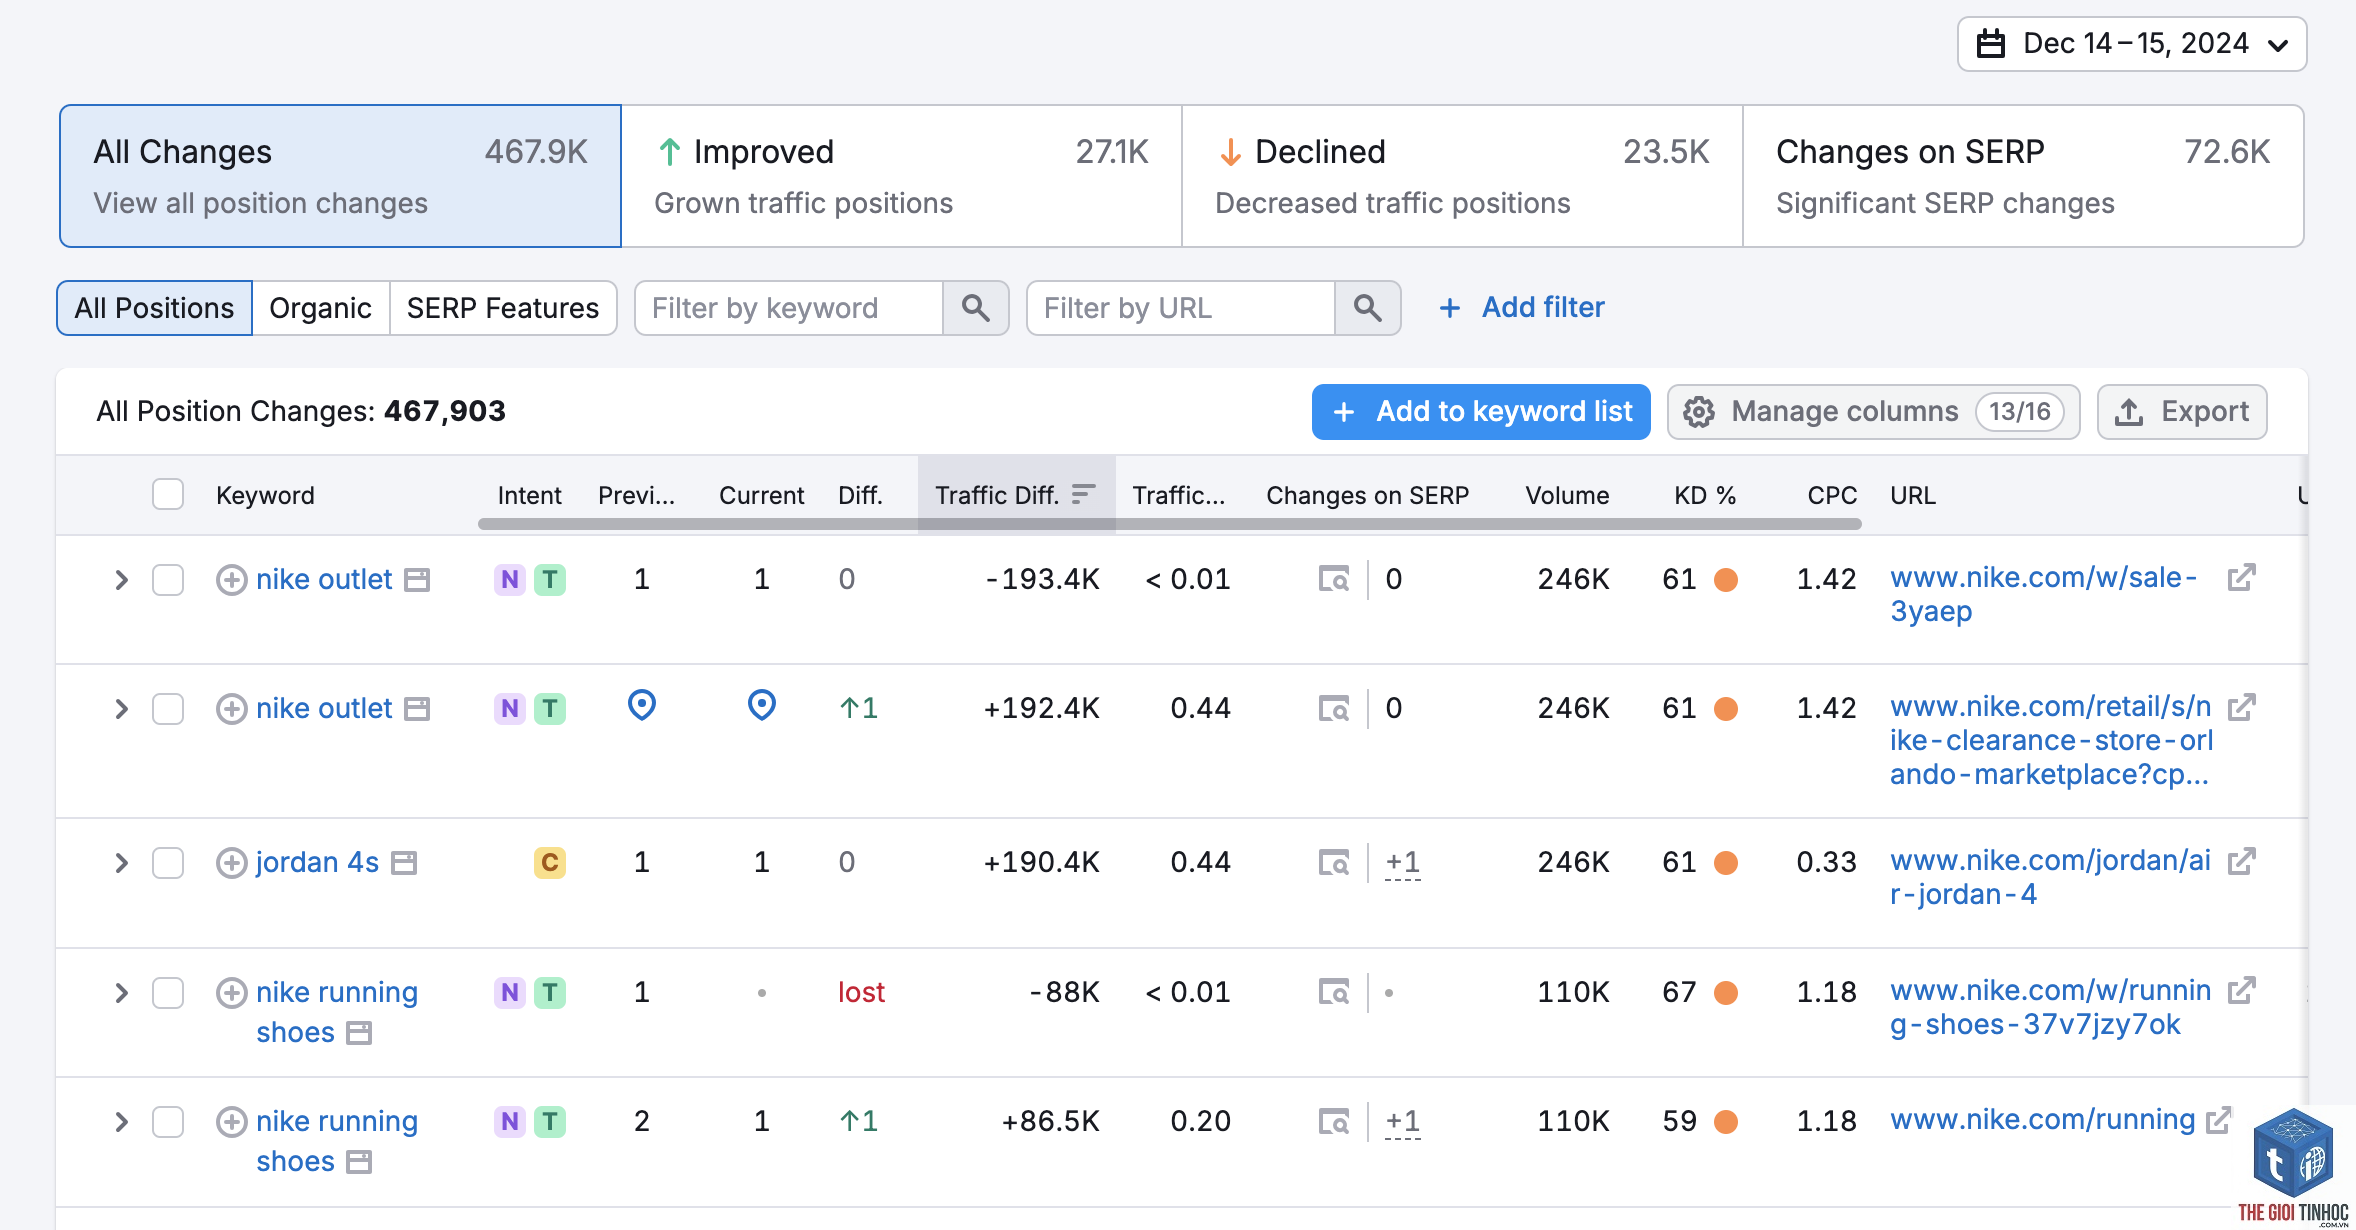Click plus icon beside nike running shoes +86.5K
Screen dimensions: 2356x1230
click(x=232, y=1122)
